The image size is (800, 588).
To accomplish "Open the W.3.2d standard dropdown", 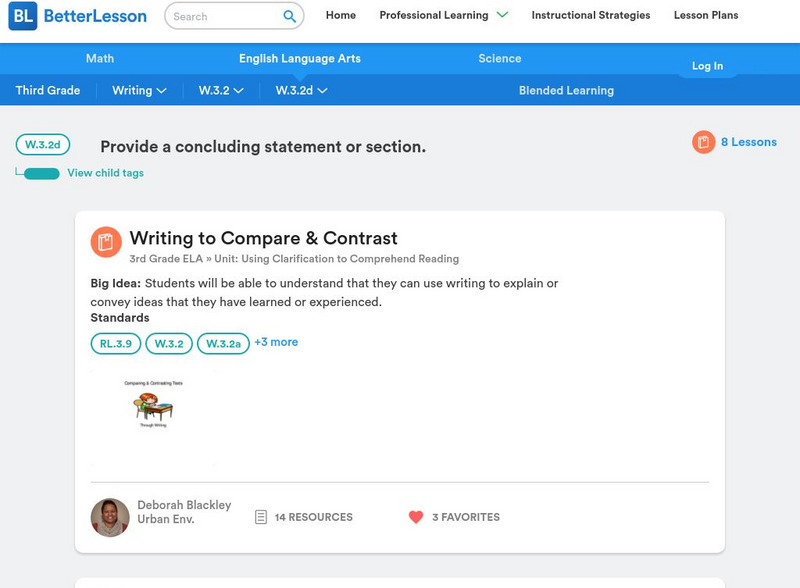I will [301, 90].
